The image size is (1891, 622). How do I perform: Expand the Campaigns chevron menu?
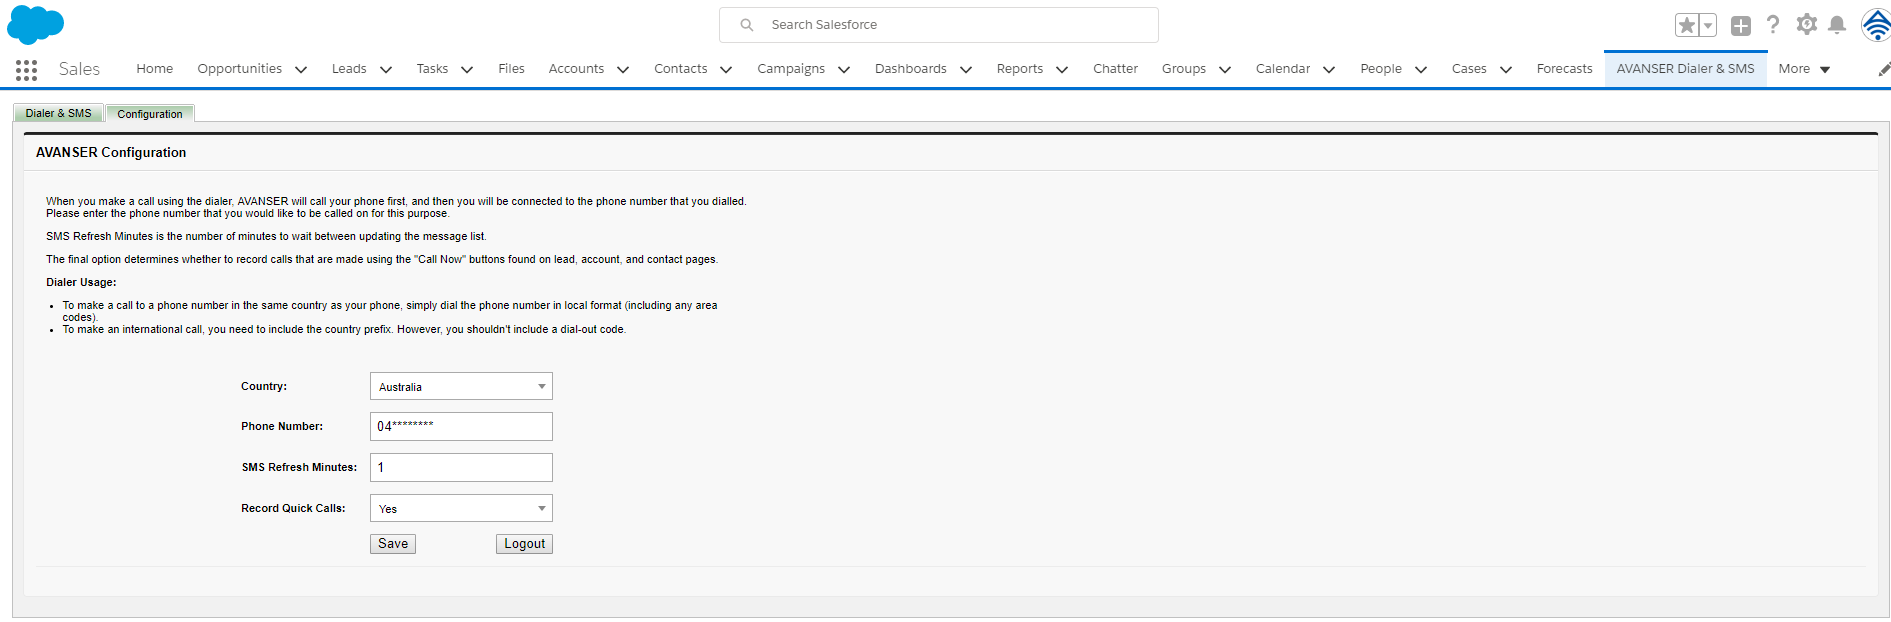[x=844, y=70]
